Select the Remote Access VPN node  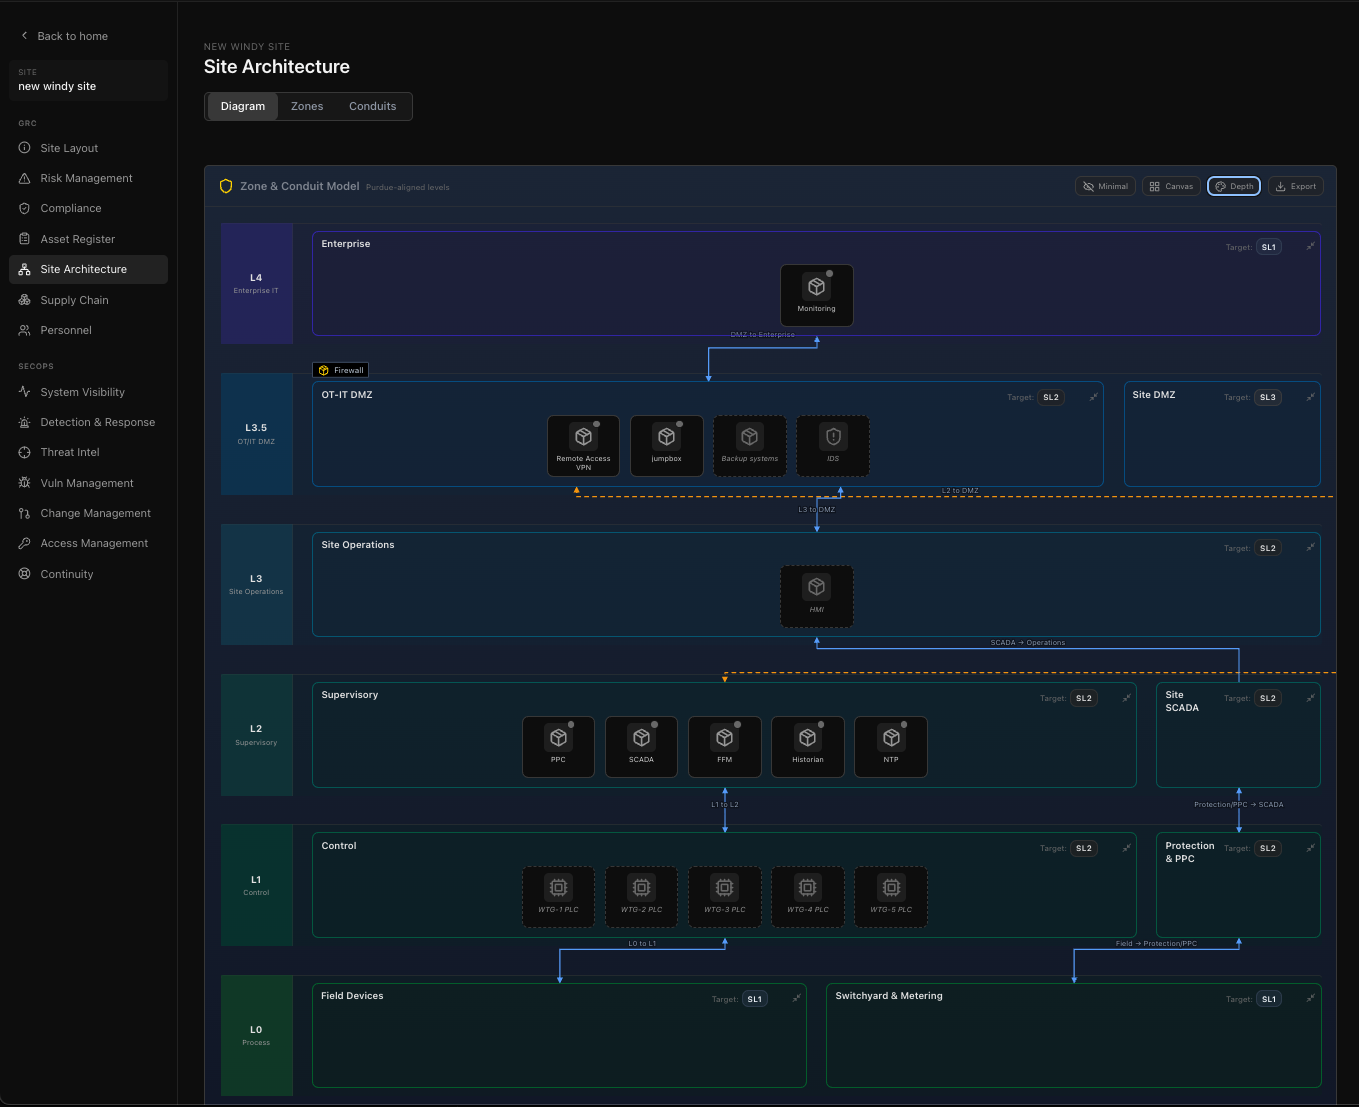pyautogui.click(x=583, y=446)
